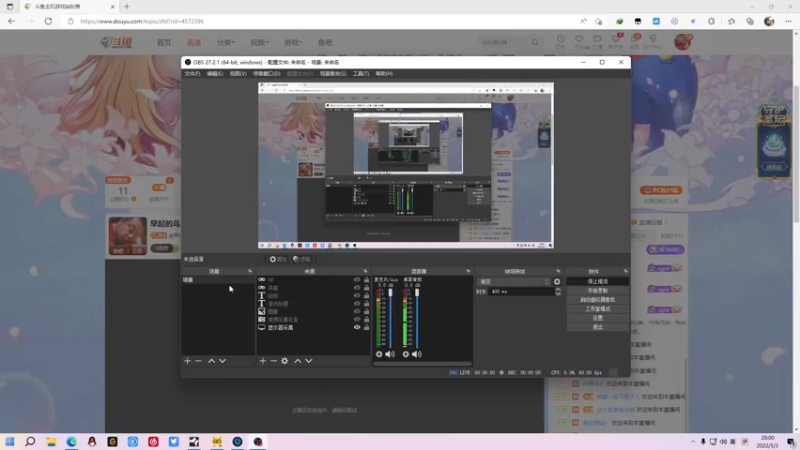Move the source down with the Sources panel down arrow

point(309,361)
